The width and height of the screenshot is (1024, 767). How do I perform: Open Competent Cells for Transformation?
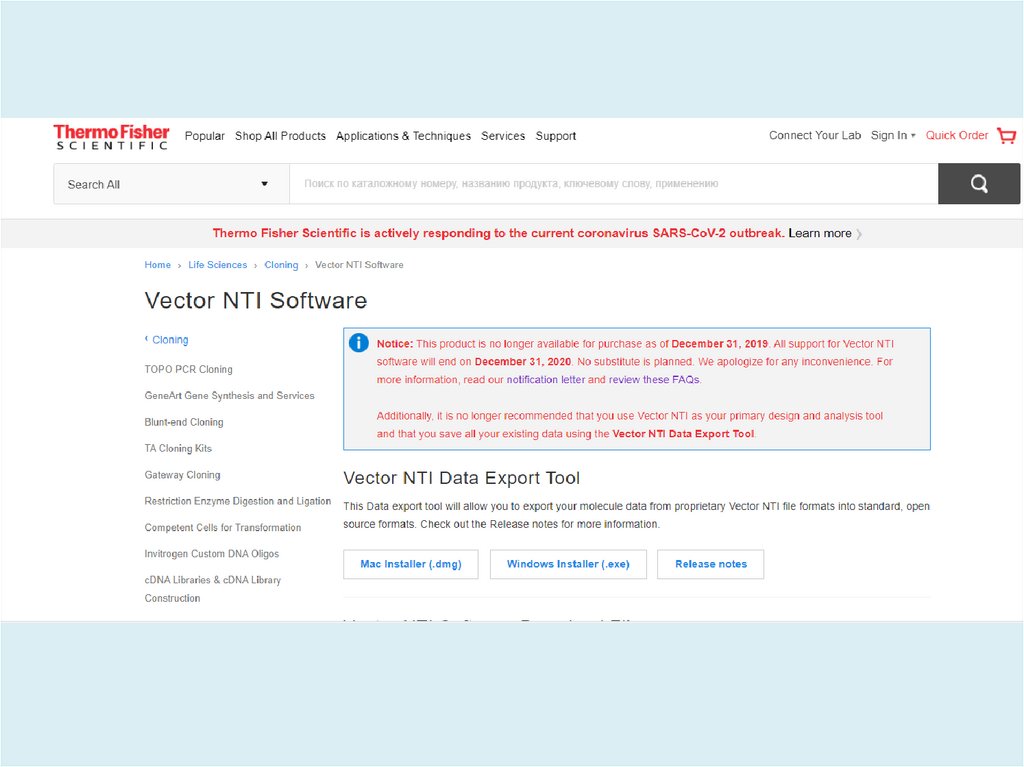tap(223, 527)
